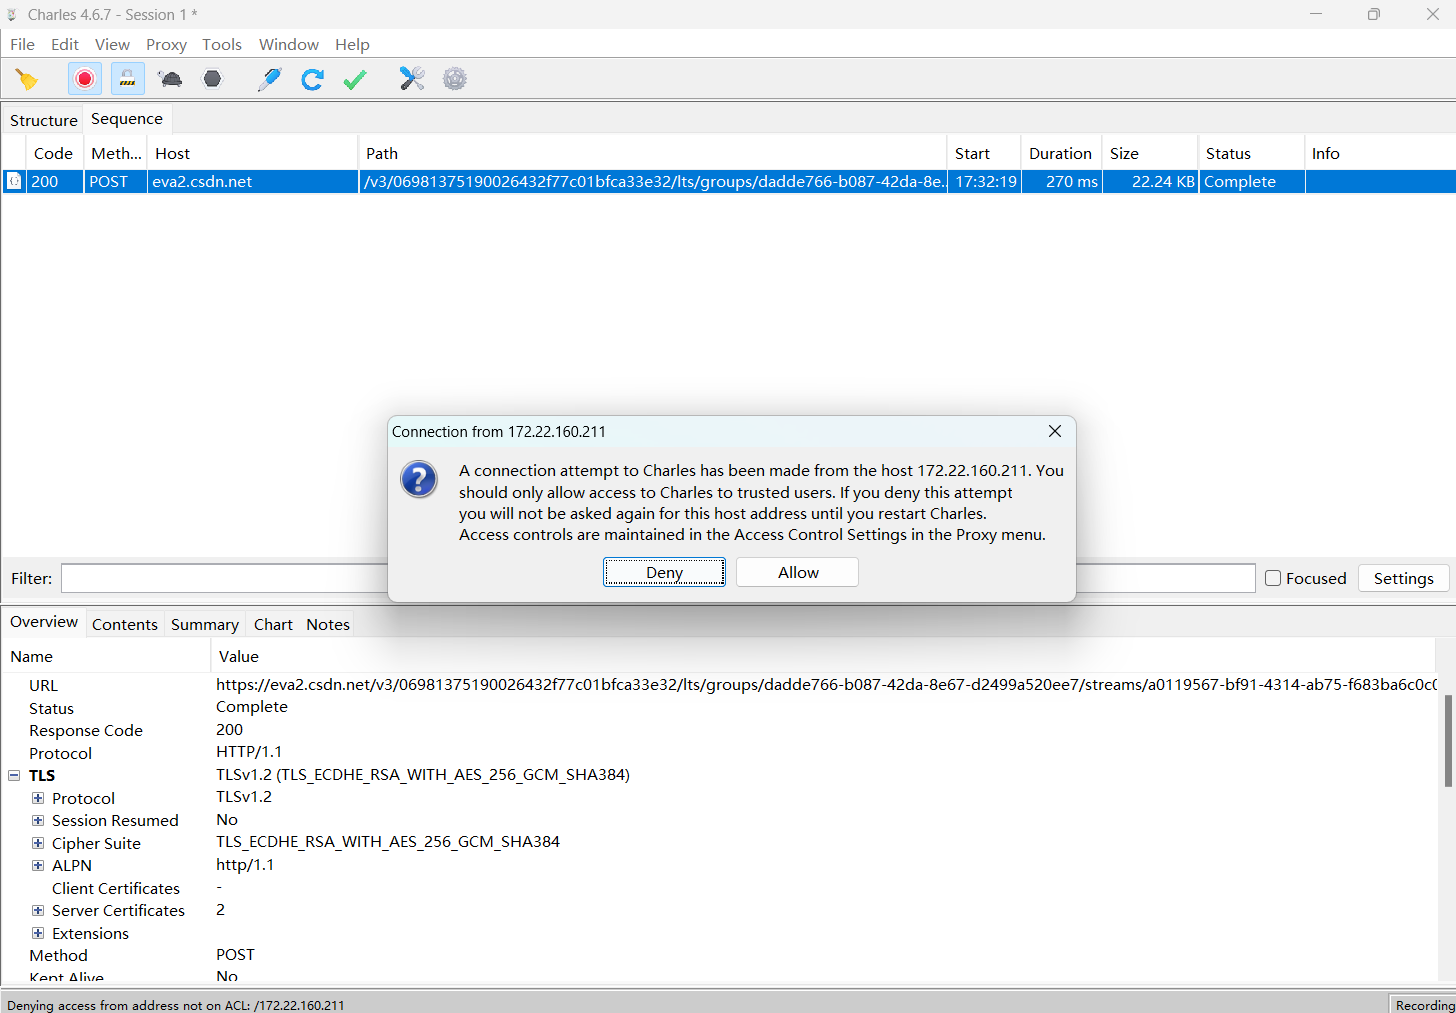Toggle the red Record button
The height and width of the screenshot is (1013, 1456).
pos(85,79)
